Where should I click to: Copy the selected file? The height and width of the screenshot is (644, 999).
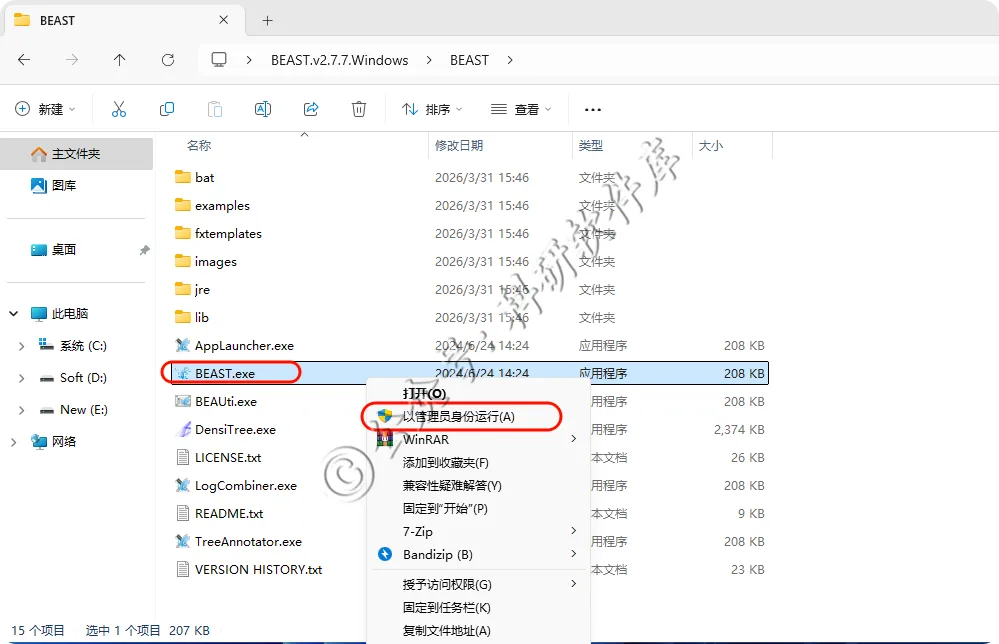pyautogui.click(x=167, y=109)
